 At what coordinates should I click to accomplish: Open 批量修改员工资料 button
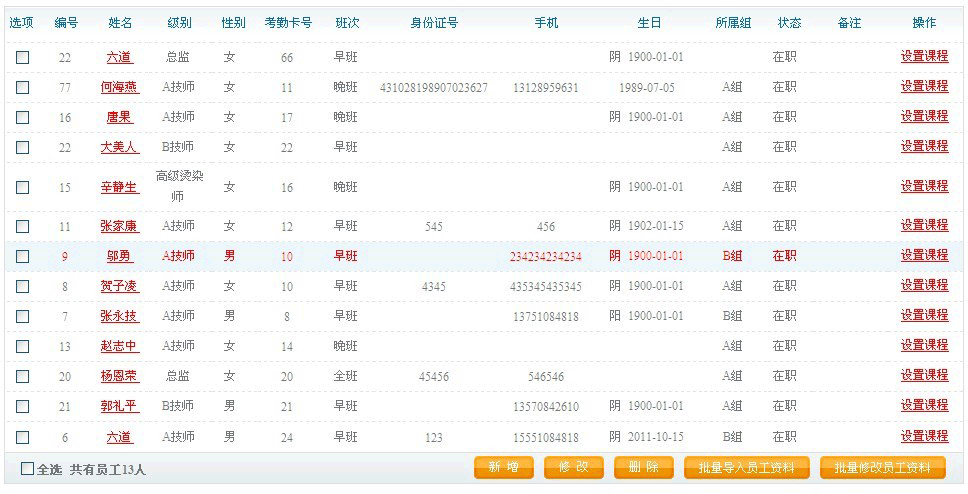(x=882, y=468)
